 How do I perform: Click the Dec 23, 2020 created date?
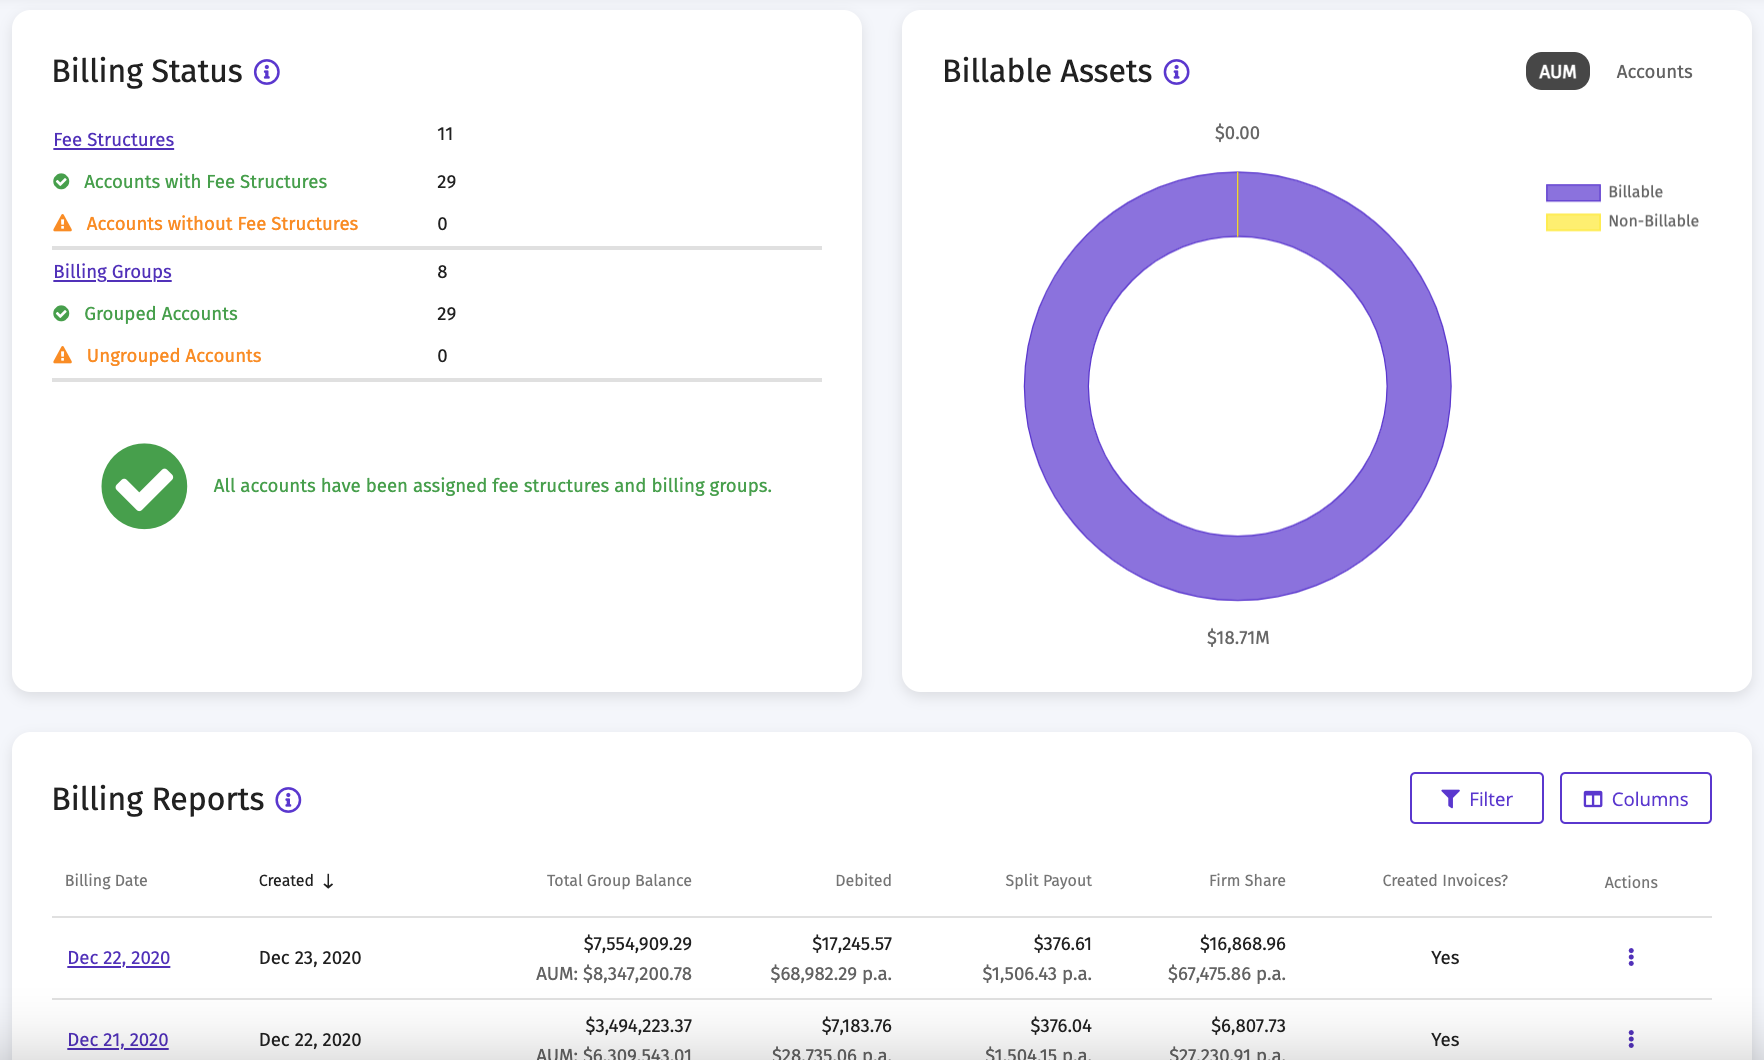coord(310,958)
